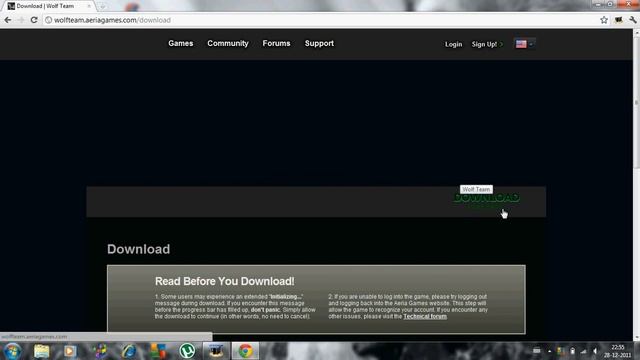Click the Sign Up! link

(x=484, y=44)
